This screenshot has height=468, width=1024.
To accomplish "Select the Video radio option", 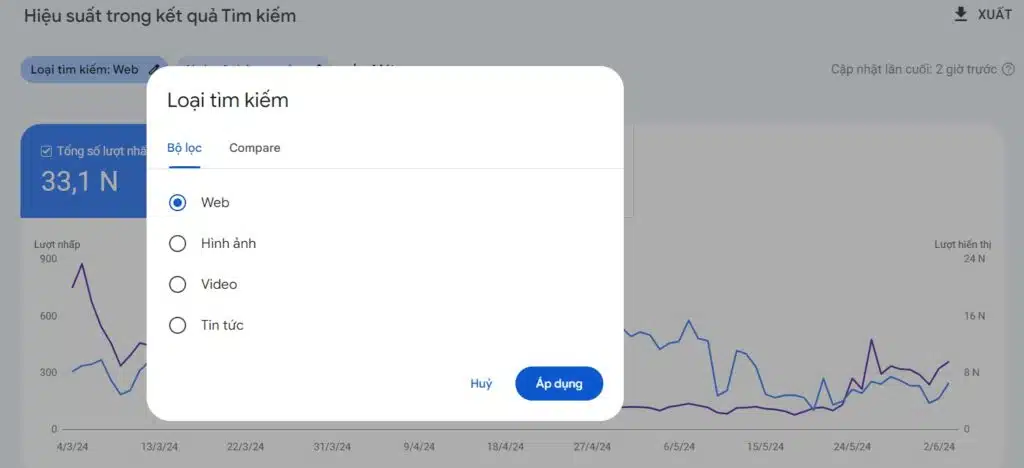I will click(x=178, y=284).
